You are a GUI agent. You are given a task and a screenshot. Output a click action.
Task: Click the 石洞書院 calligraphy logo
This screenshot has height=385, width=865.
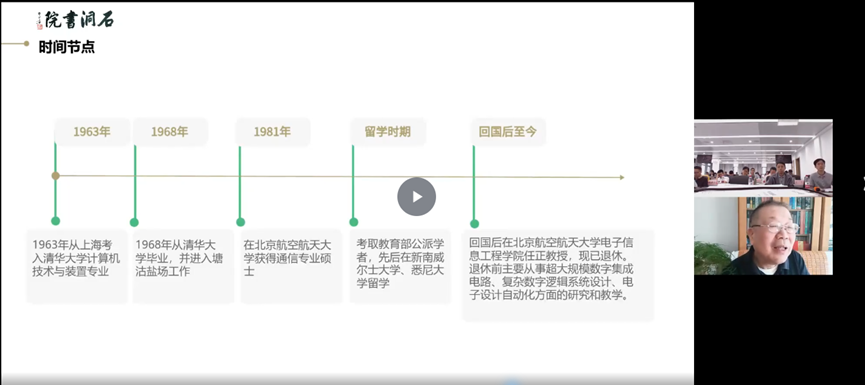click(x=80, y=20)
